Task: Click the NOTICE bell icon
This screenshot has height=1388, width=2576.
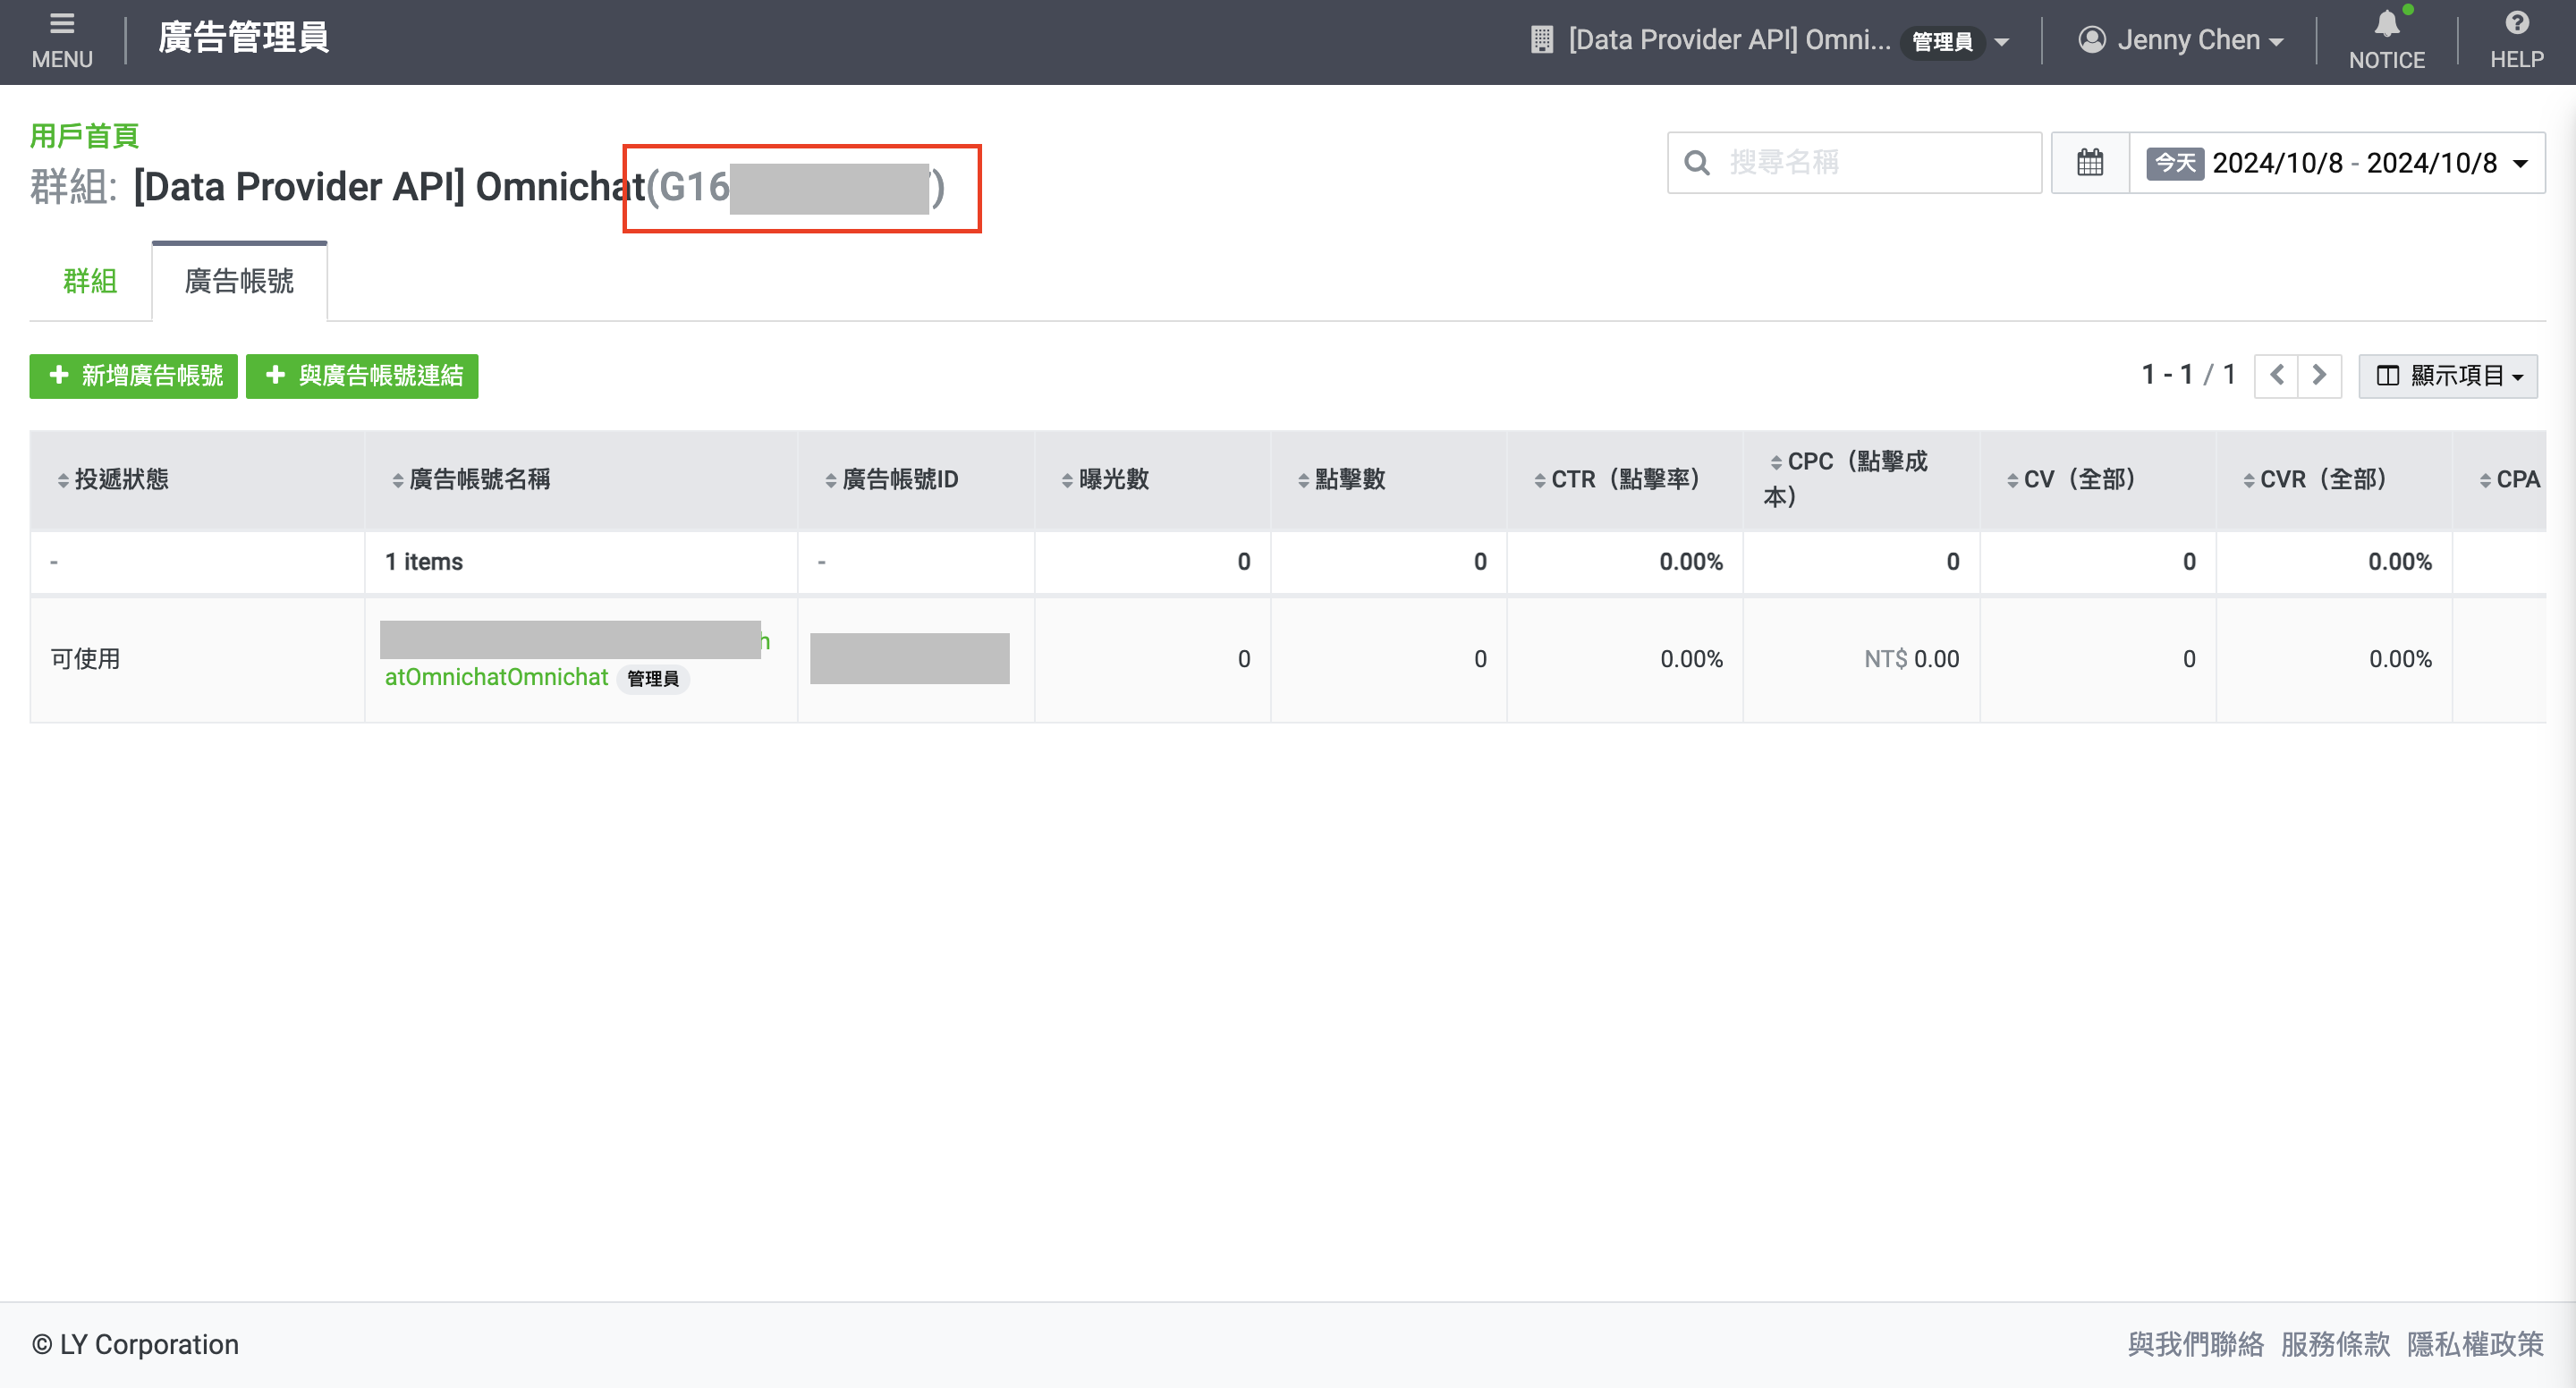Action: 2386,40
